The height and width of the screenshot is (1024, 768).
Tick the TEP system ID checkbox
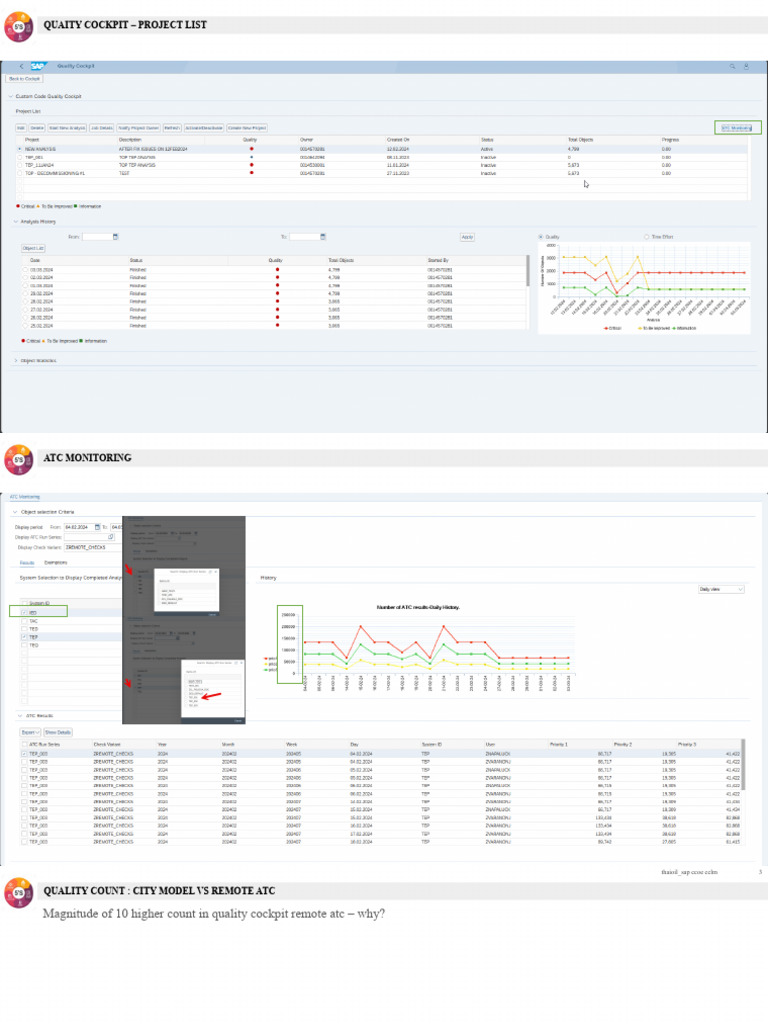[25, 637]
